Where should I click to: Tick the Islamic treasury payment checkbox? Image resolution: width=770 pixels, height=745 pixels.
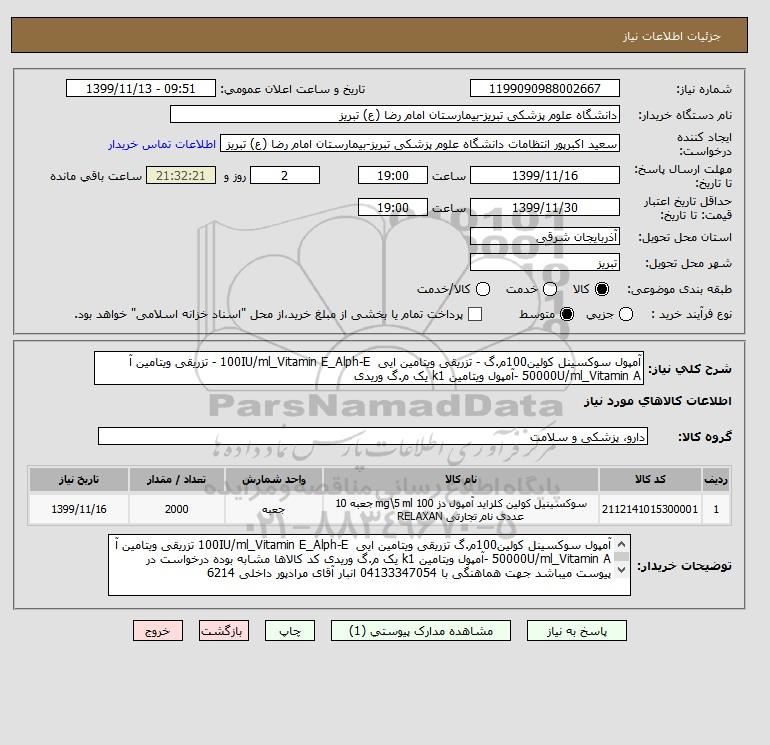click(x=475, y=314)
